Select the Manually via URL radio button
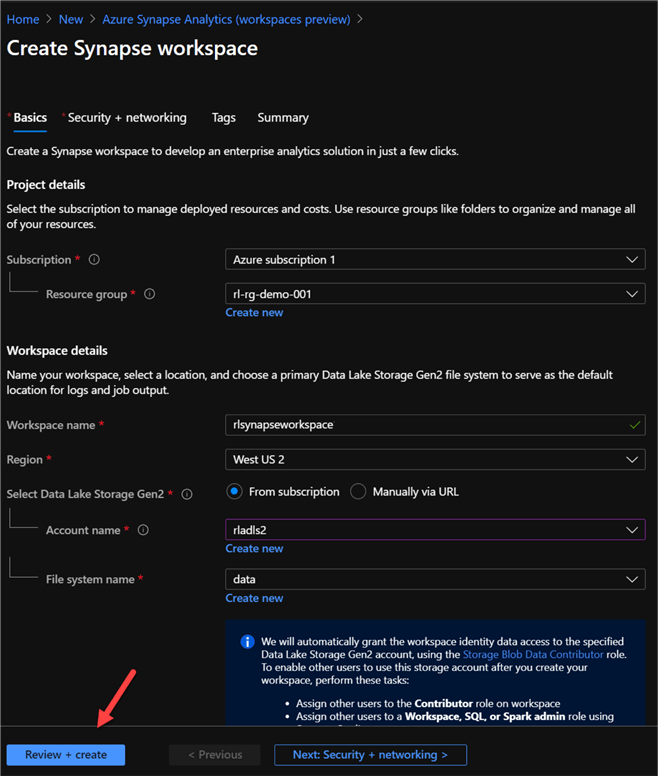This screenshot has width=658, height=776. click(x=358, y=491)
